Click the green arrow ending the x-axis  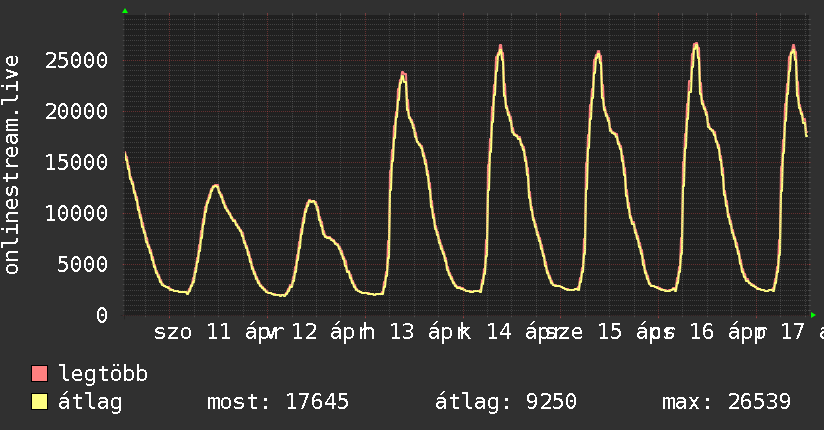pyautogui.click(x=812, y=314)
